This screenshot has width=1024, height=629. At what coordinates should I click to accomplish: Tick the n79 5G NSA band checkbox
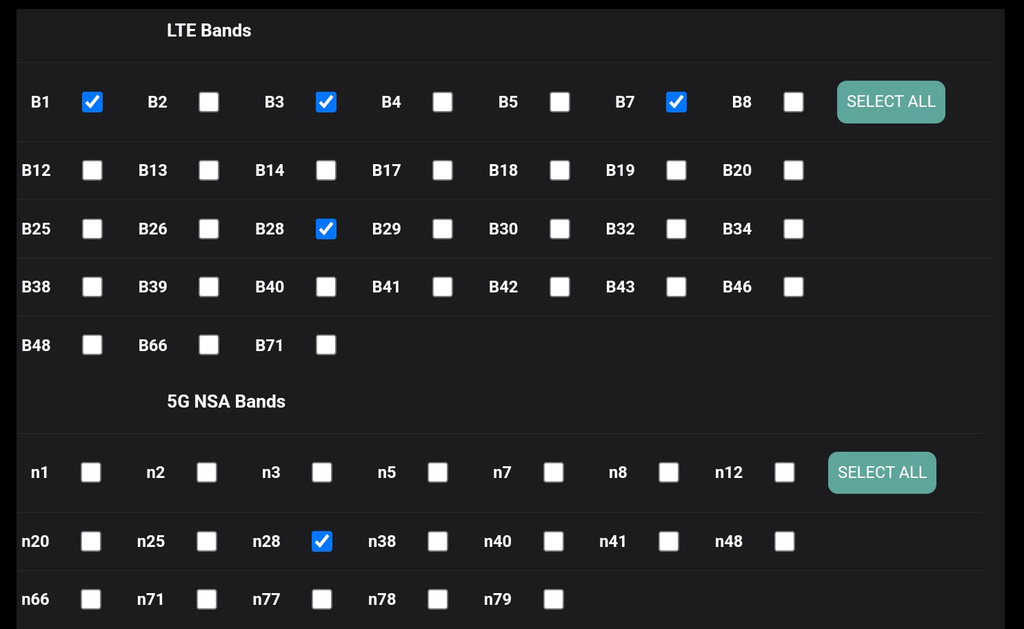pos(553,599)
